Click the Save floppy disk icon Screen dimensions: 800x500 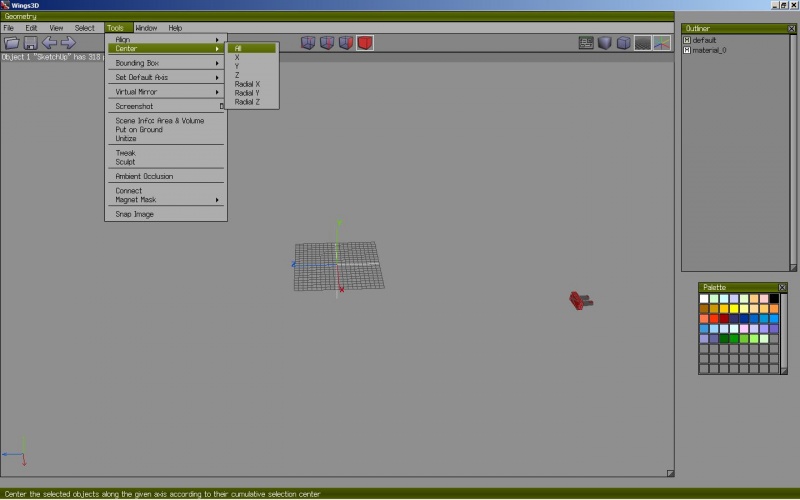point(30,43)
